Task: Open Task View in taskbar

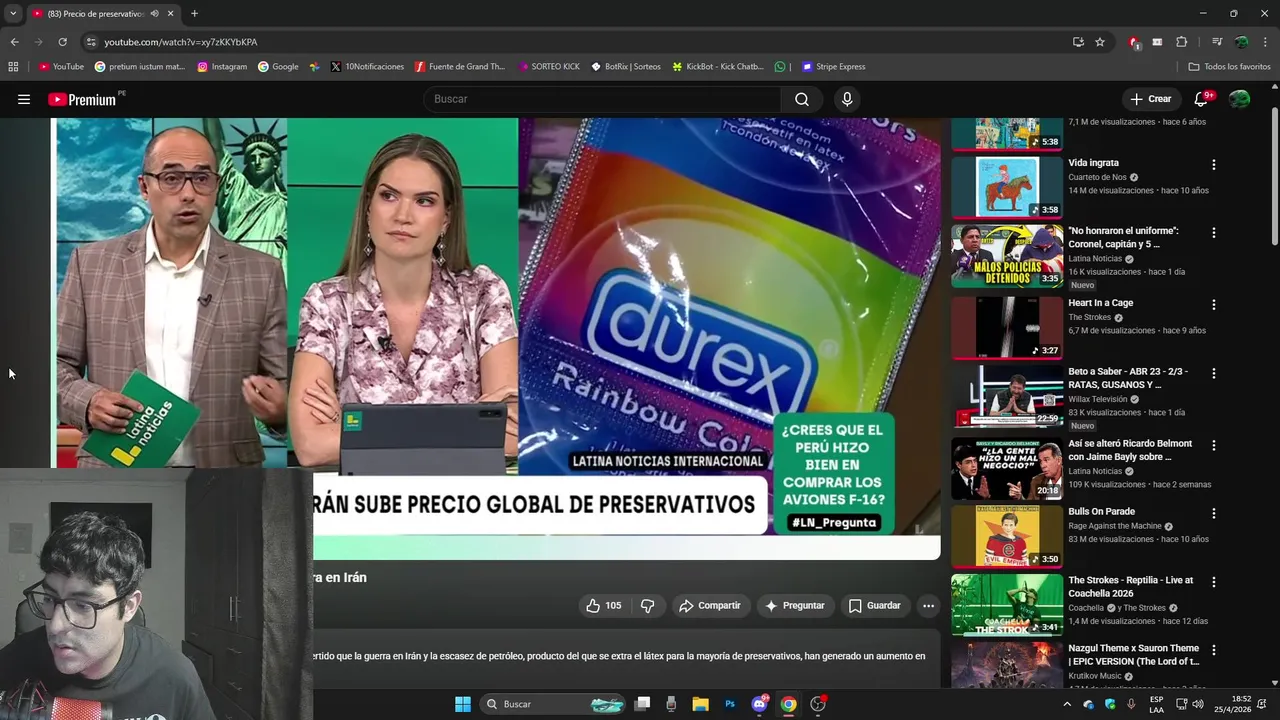Action: click(x=643, y=704)
